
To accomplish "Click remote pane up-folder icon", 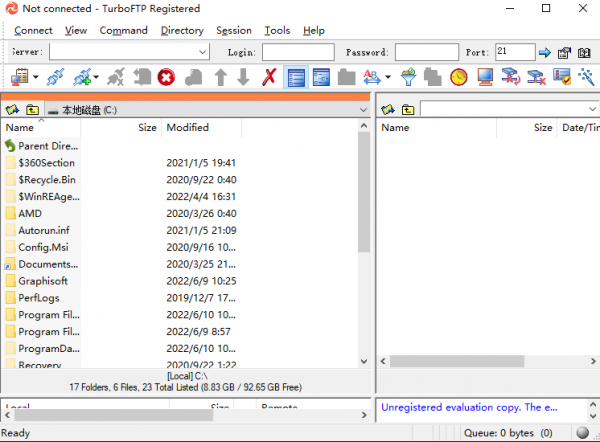I will 408,110.
